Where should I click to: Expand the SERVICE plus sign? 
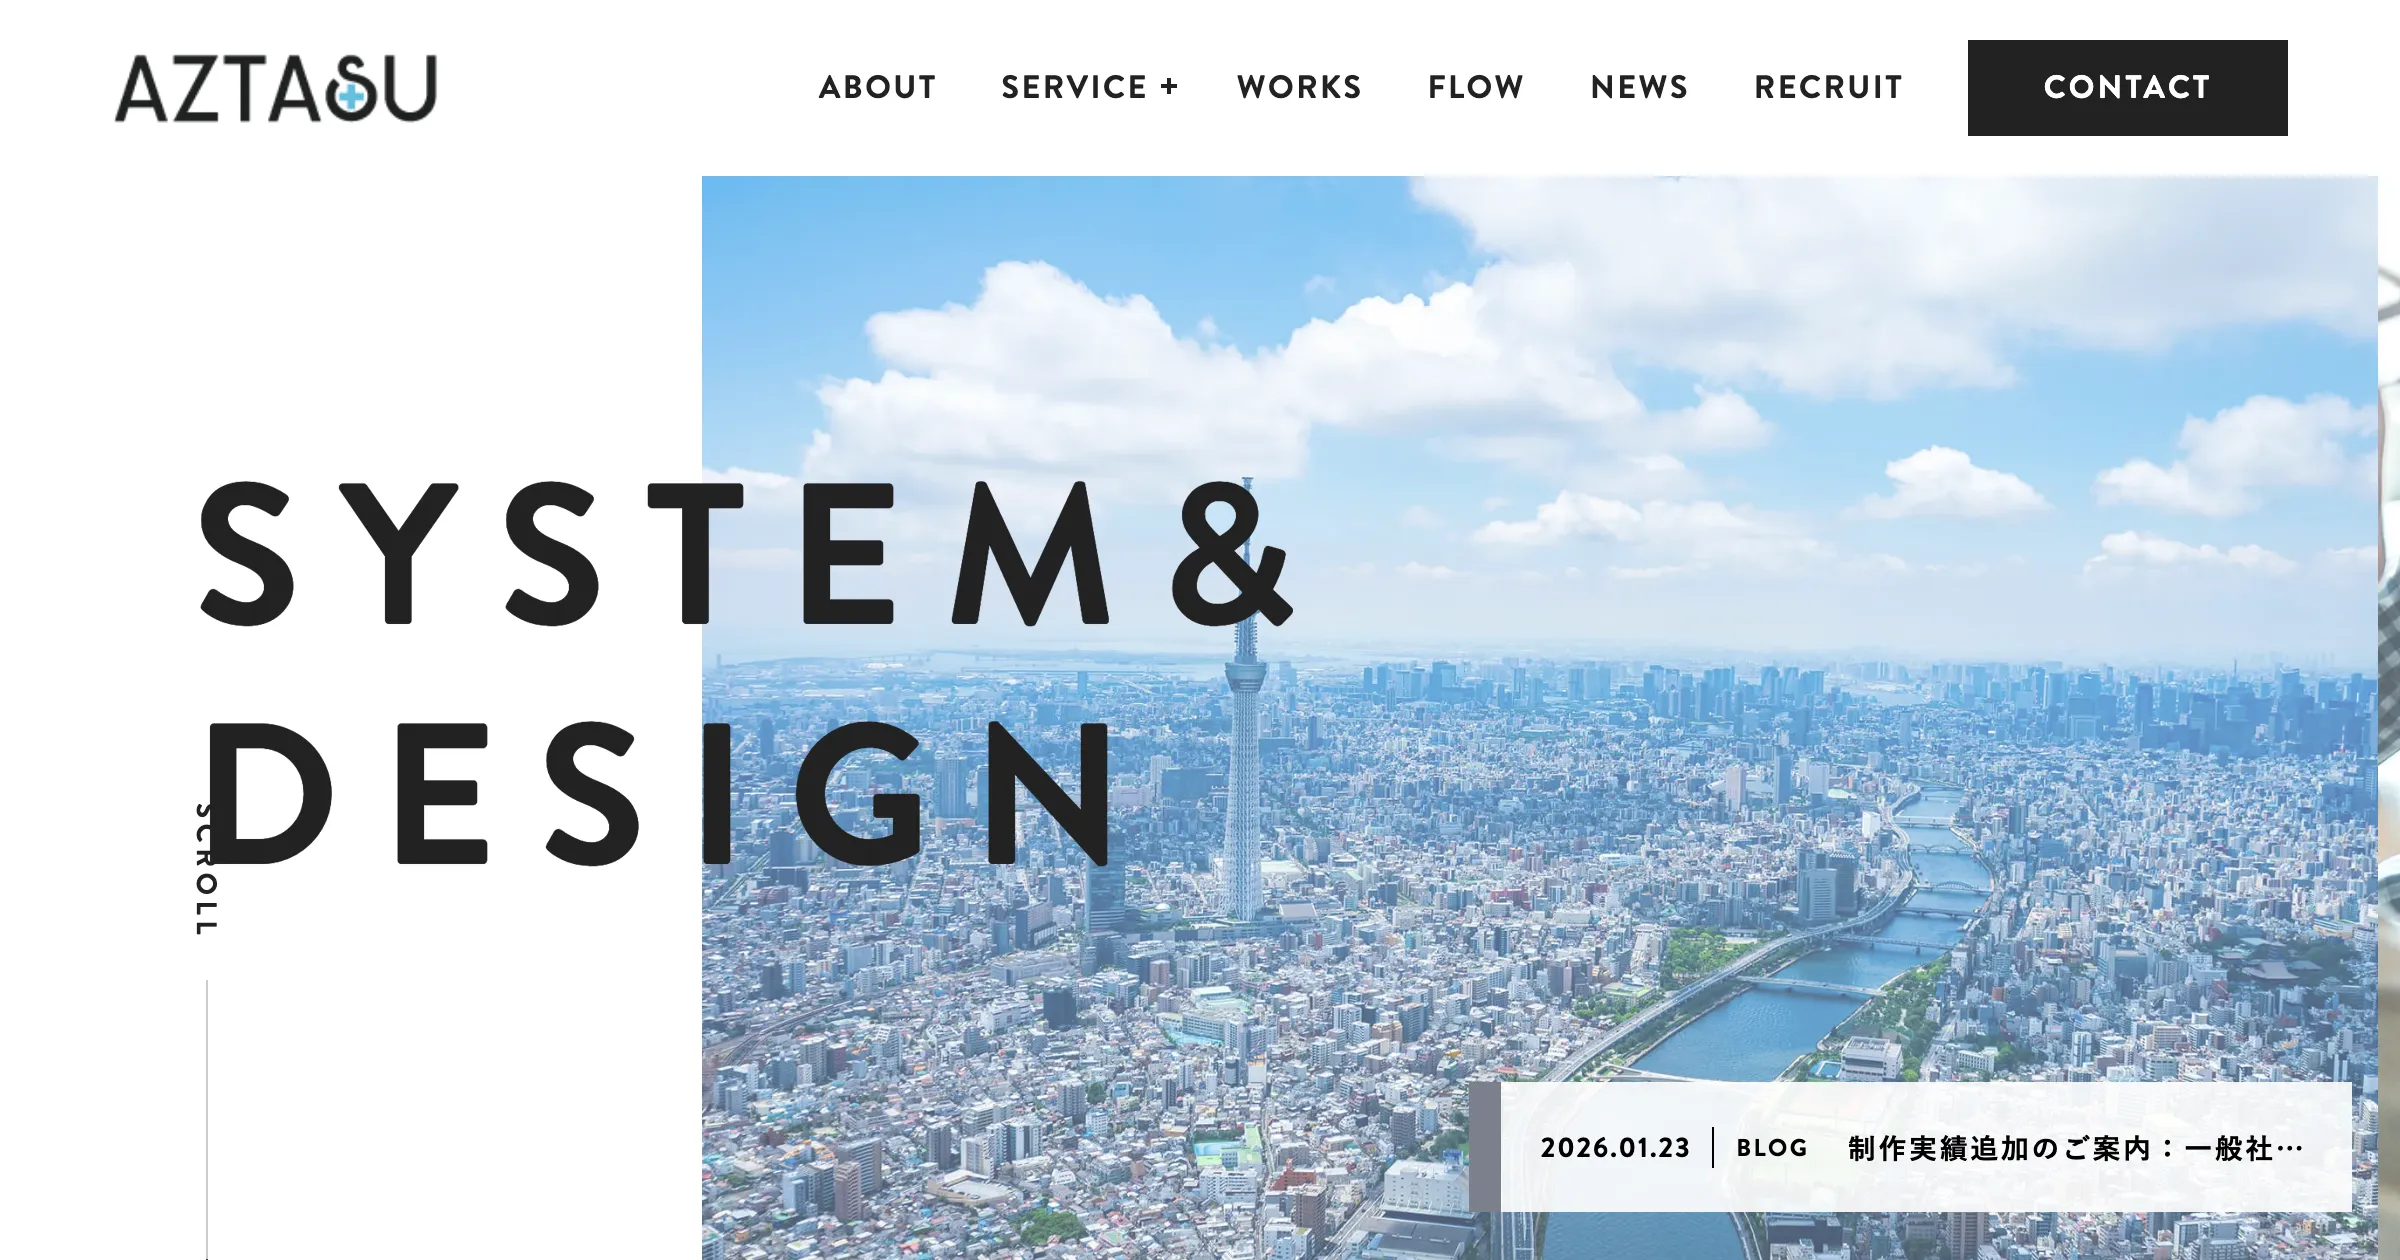click(1169, 87)
